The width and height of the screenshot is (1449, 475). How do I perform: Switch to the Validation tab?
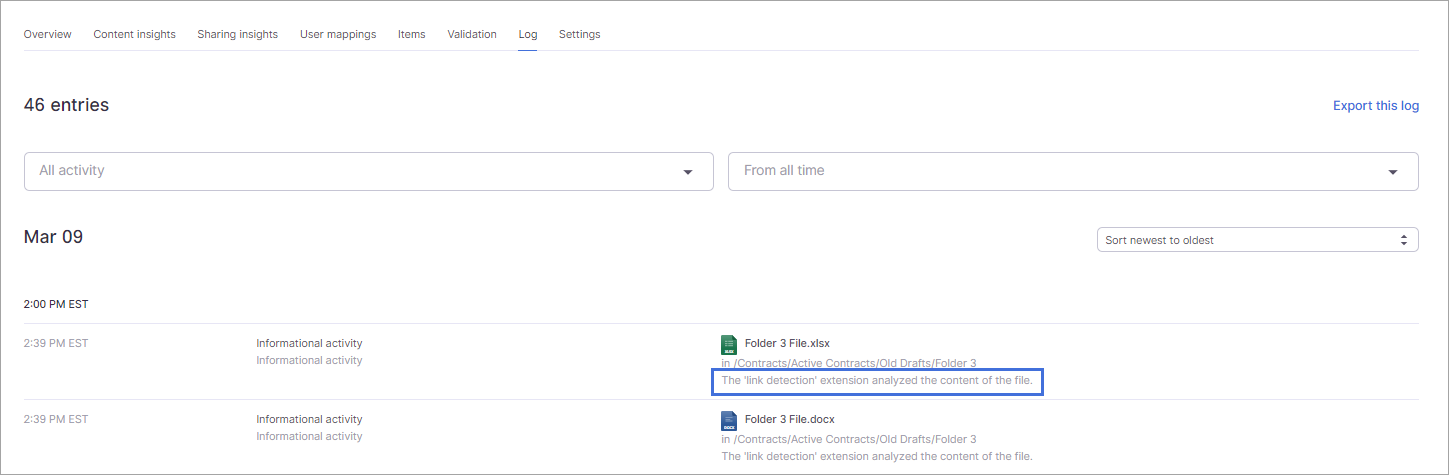[472, 34]
